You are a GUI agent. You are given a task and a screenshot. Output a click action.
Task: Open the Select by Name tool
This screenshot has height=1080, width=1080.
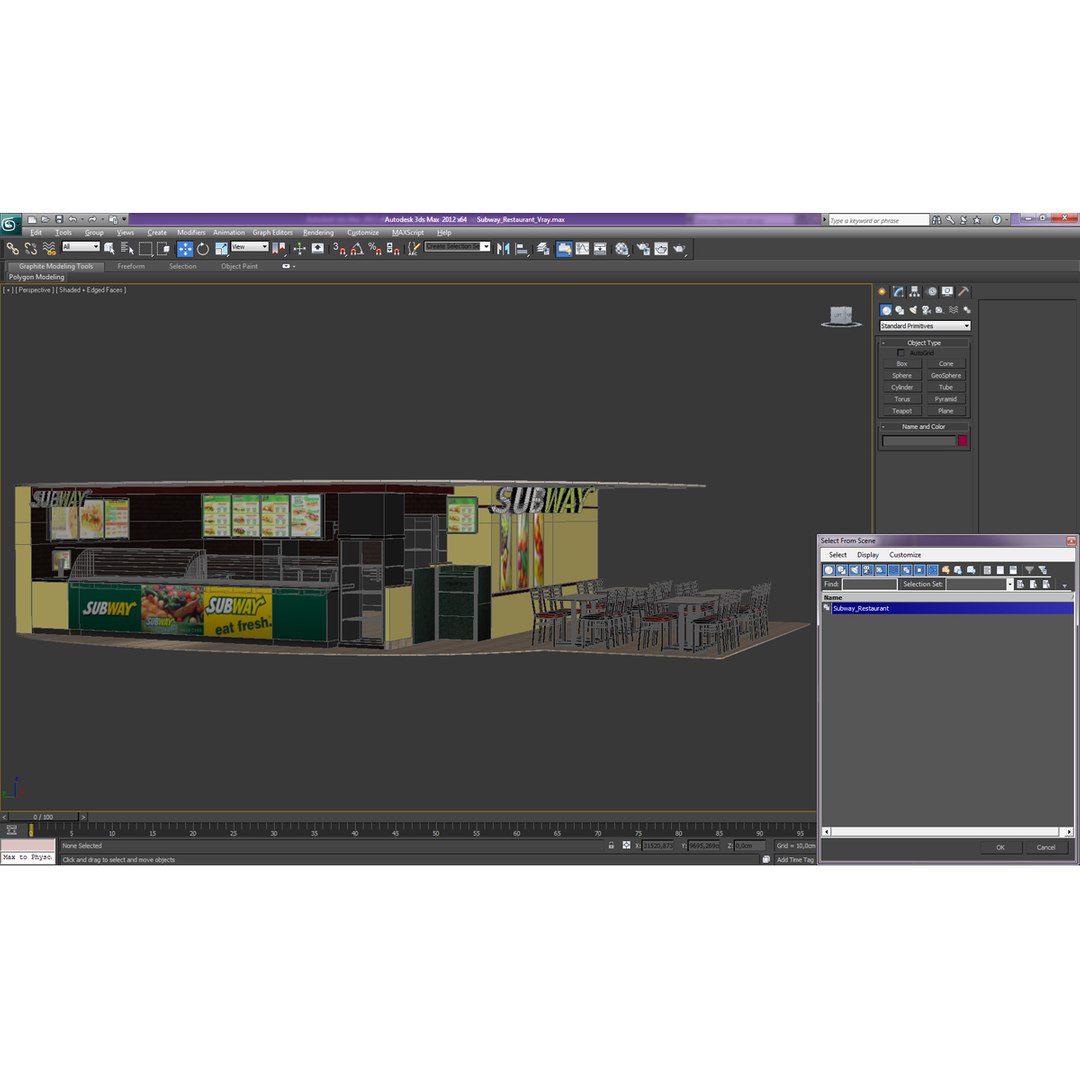[127, 249]
